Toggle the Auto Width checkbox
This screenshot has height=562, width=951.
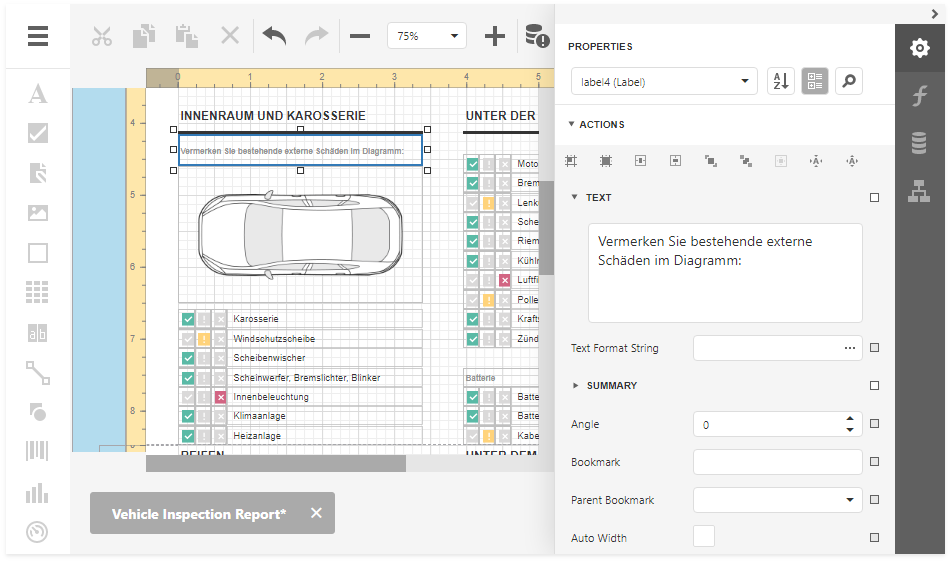pos(704,537)
